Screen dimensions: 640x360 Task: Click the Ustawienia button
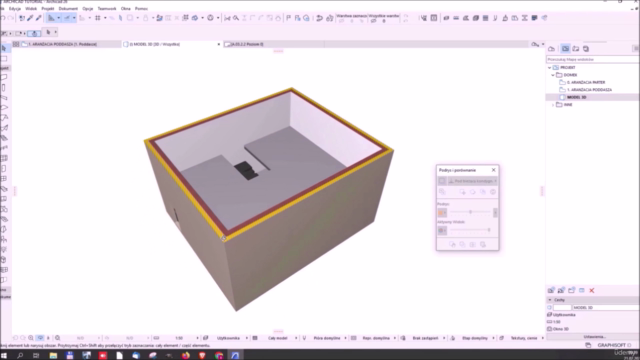594,337
